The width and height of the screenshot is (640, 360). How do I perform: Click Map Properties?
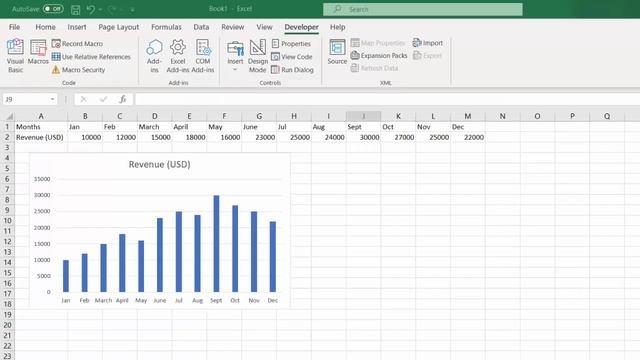coord(378,43)
